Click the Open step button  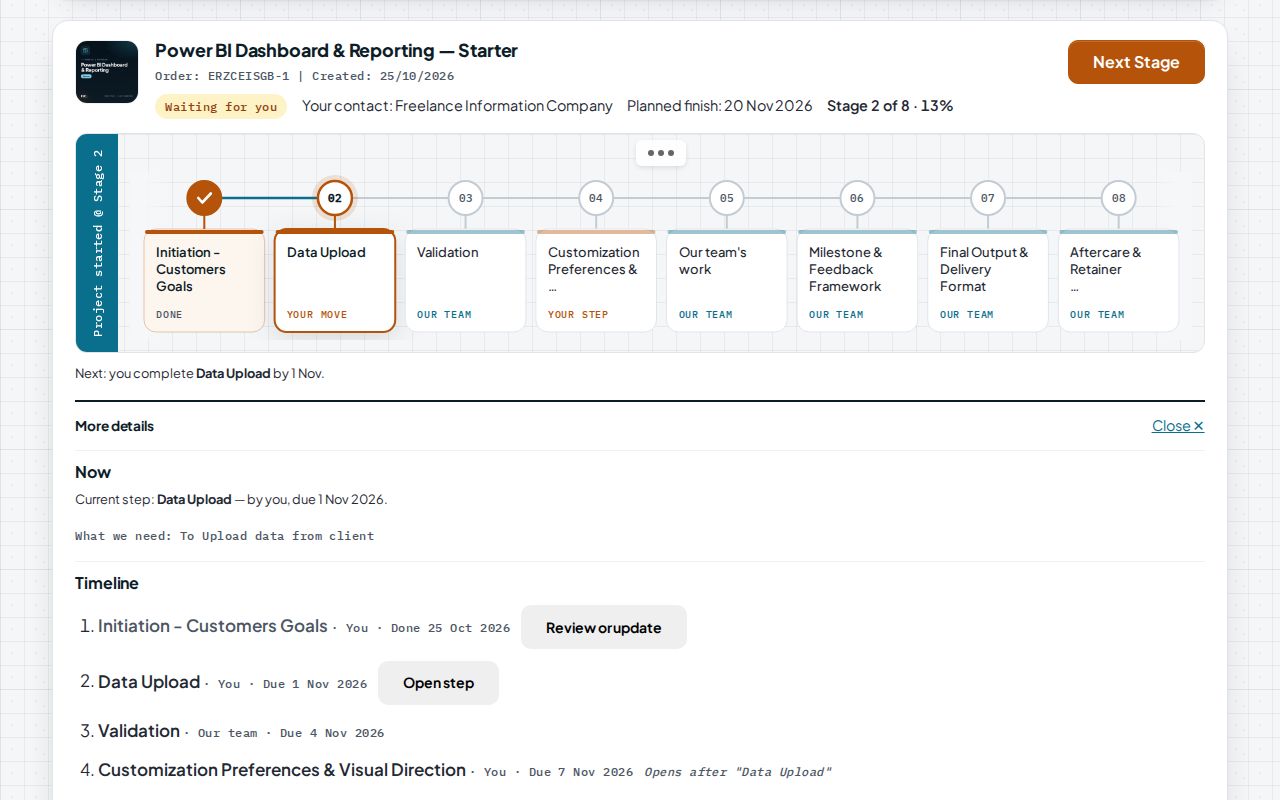(x=438, y=683)
